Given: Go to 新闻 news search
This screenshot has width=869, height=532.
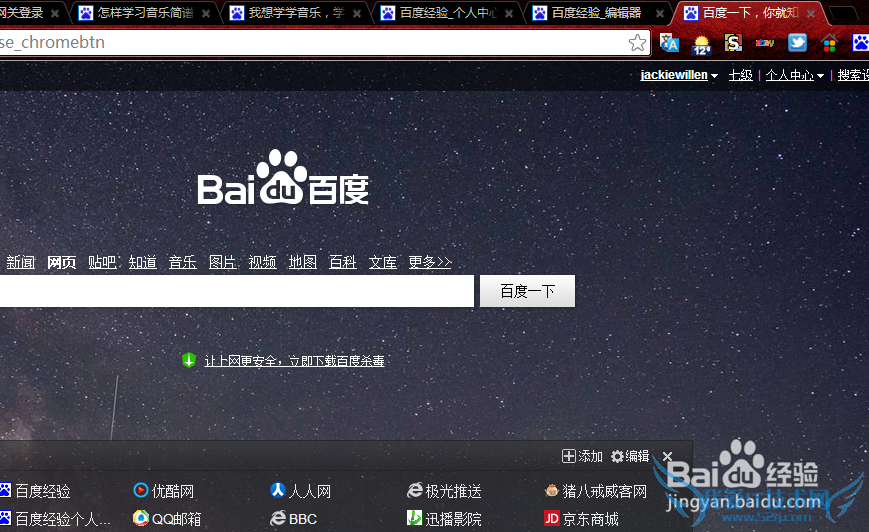Looking at the screenshot, I should [21, 262].
